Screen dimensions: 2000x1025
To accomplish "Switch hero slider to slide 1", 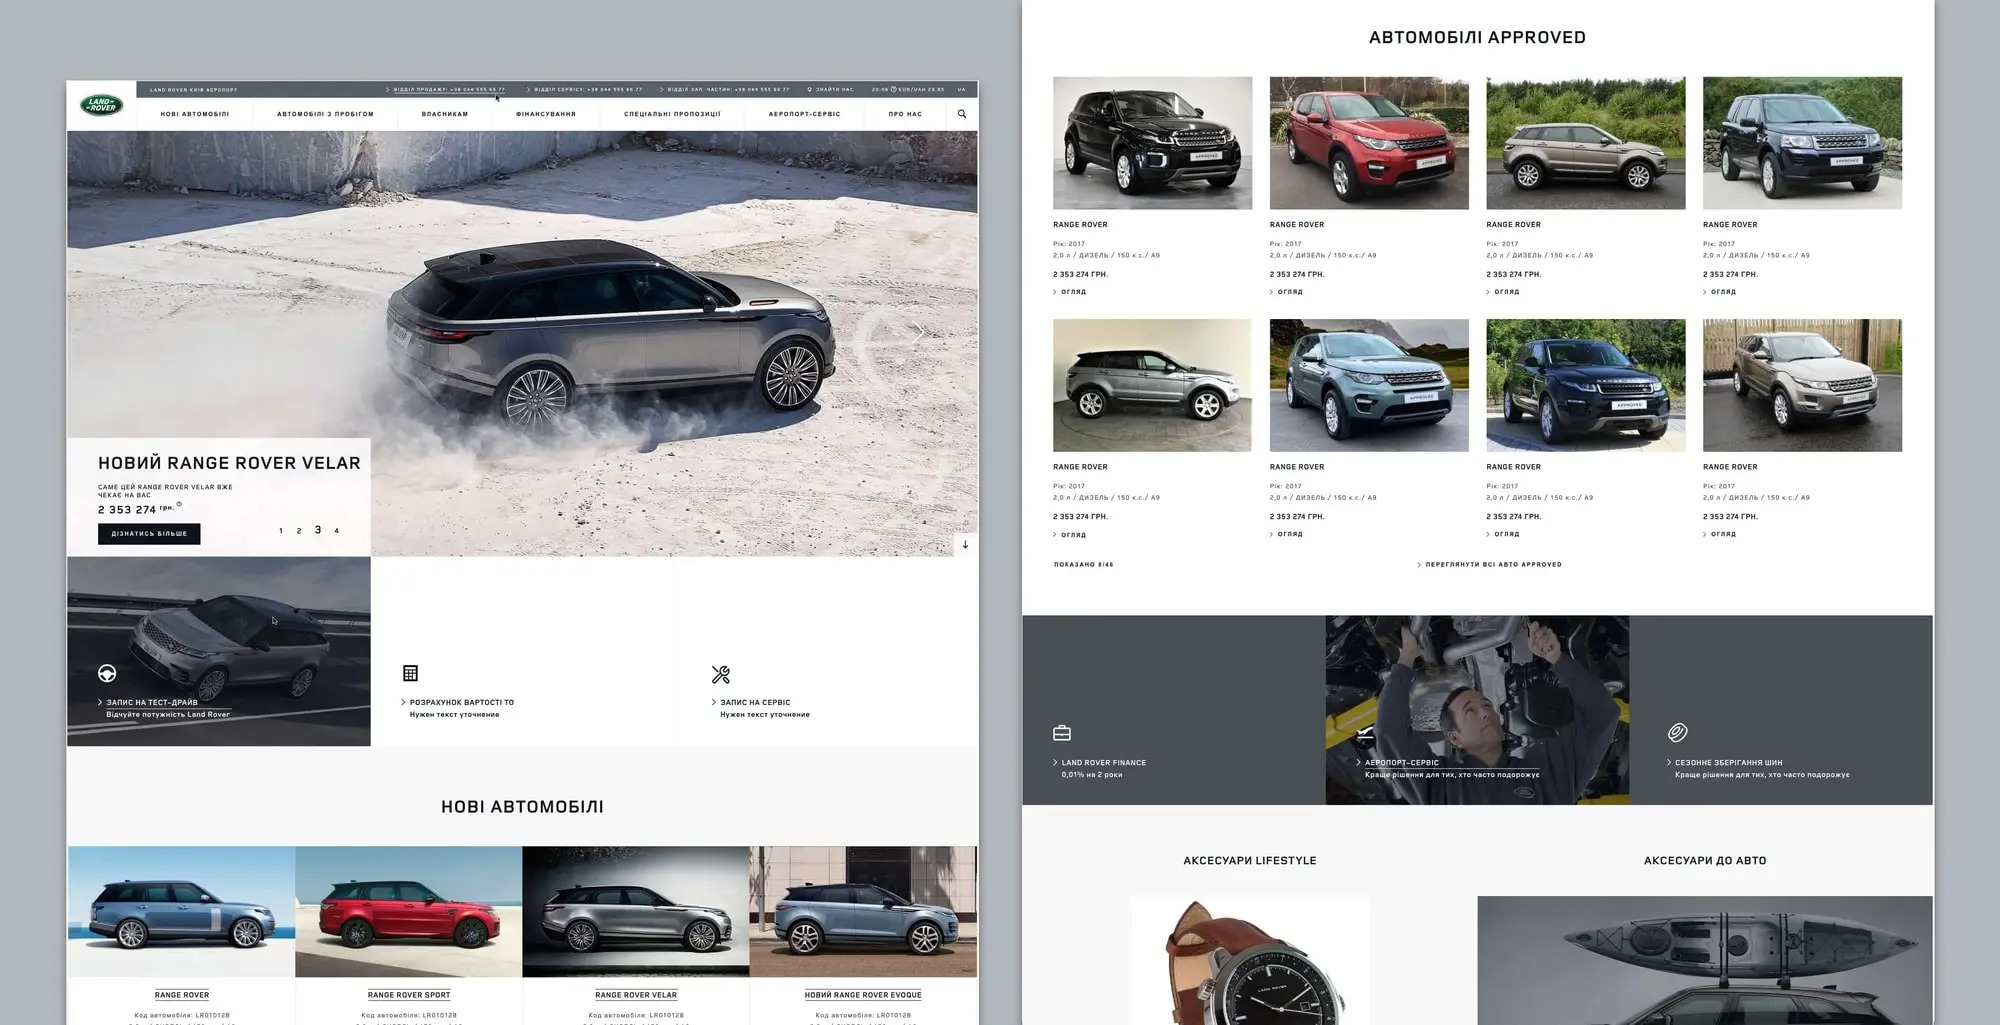I will (280, 531).
